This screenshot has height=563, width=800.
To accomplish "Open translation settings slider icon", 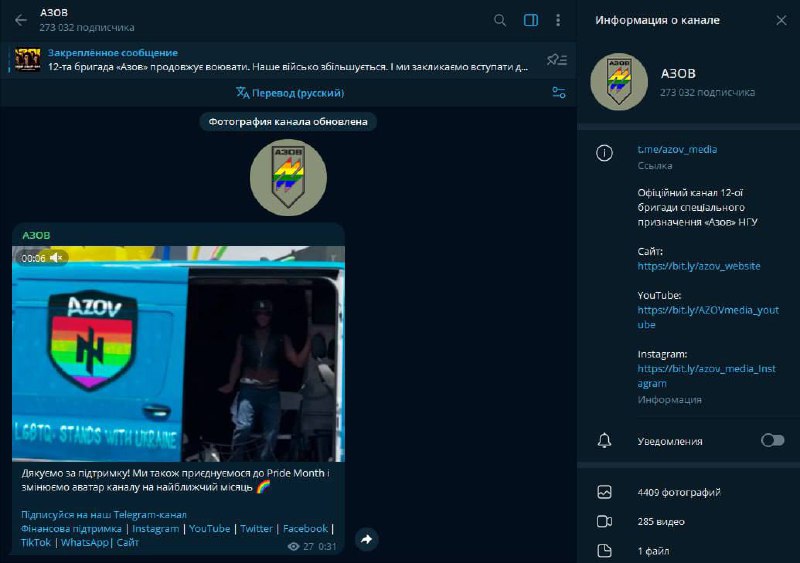I will (x=559, y=93).
